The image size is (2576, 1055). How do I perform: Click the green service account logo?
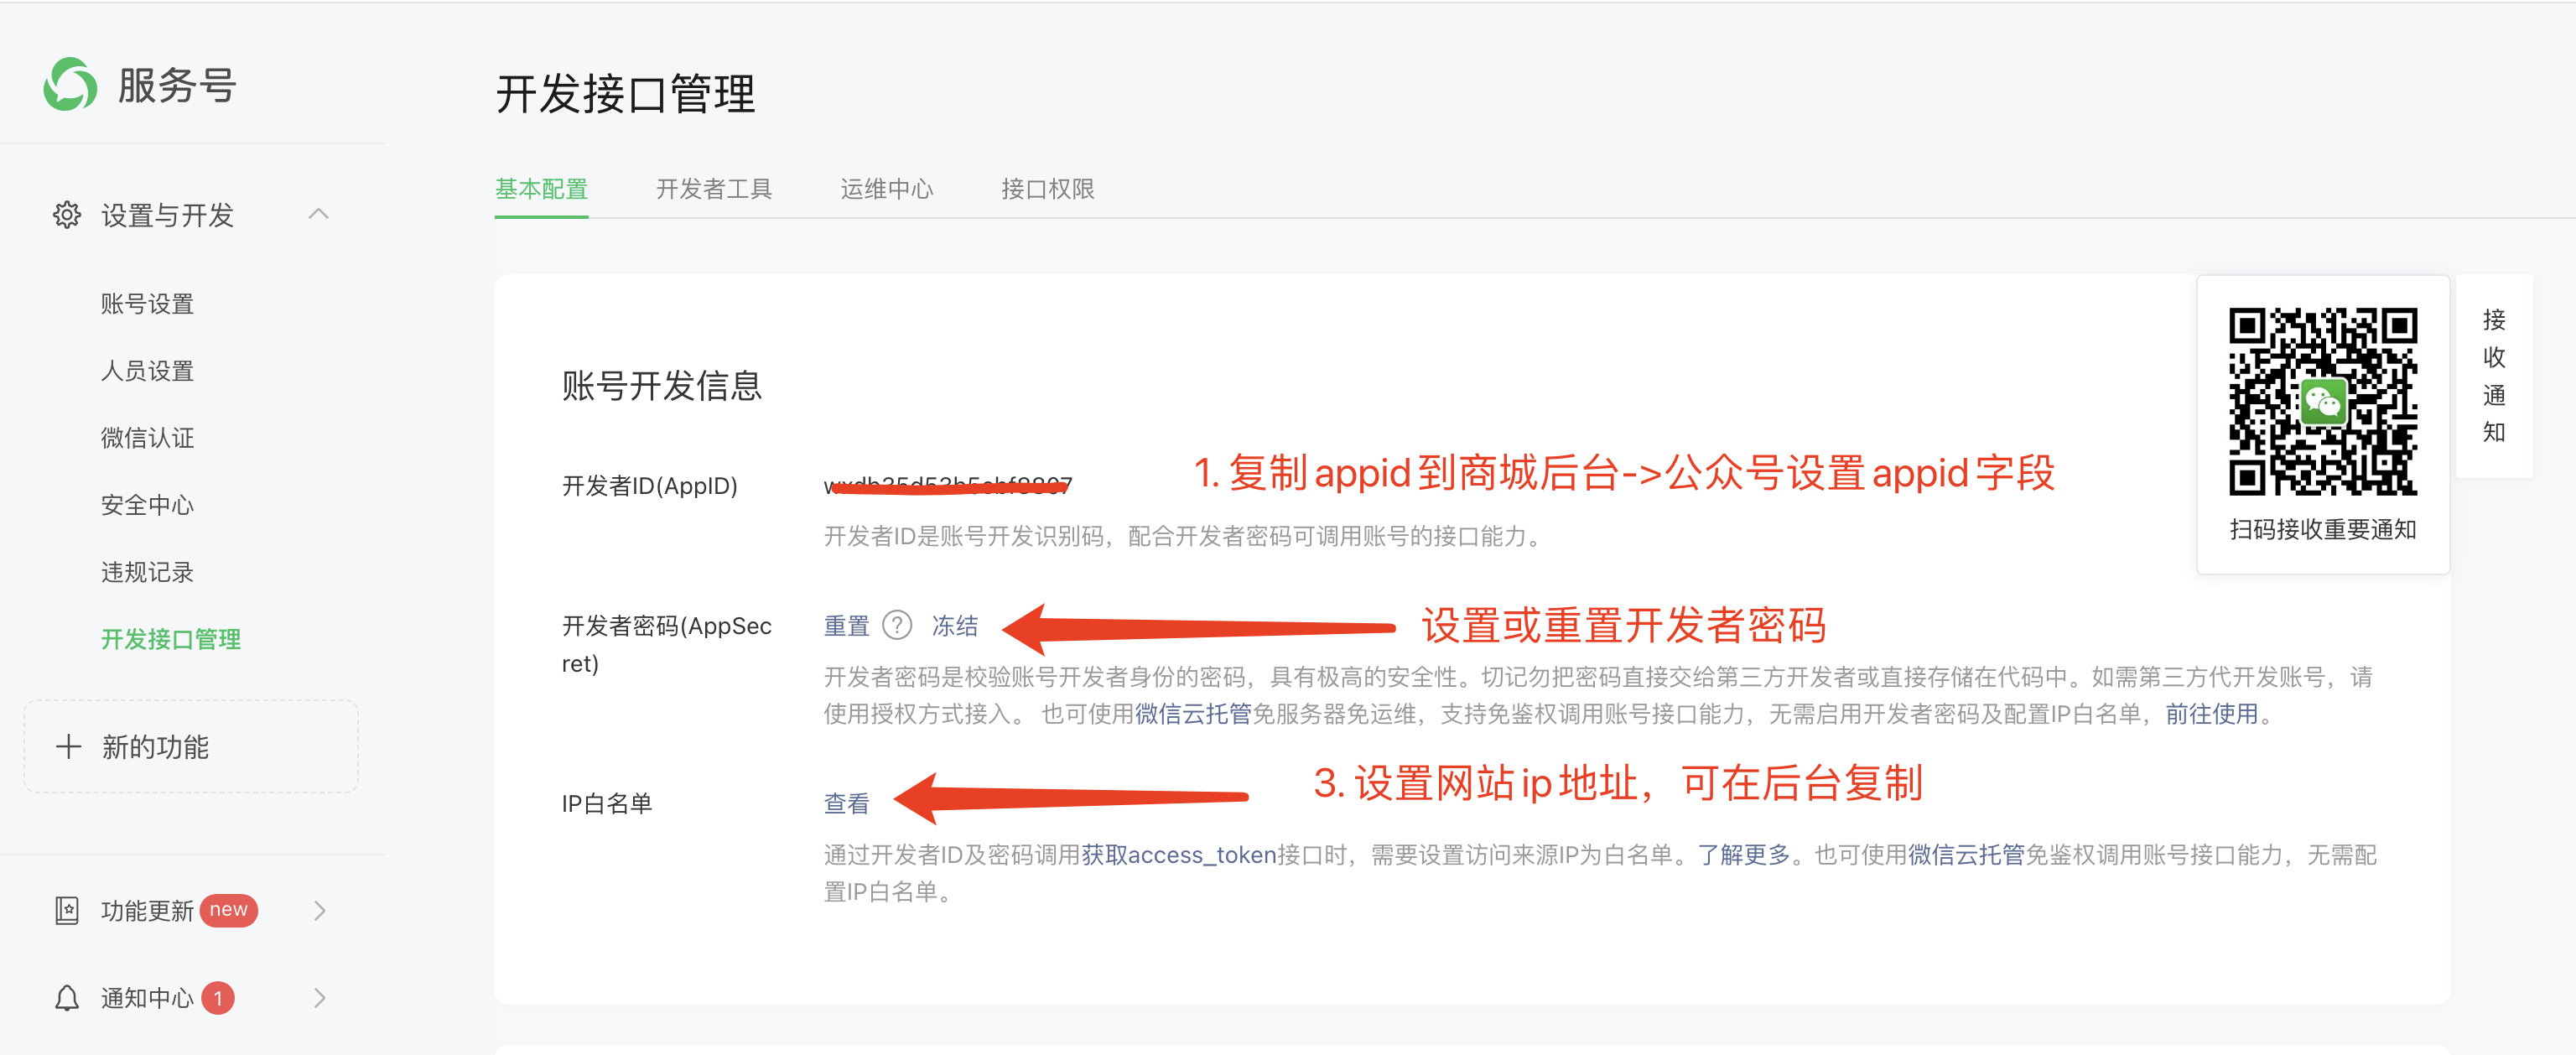(70, 84)
